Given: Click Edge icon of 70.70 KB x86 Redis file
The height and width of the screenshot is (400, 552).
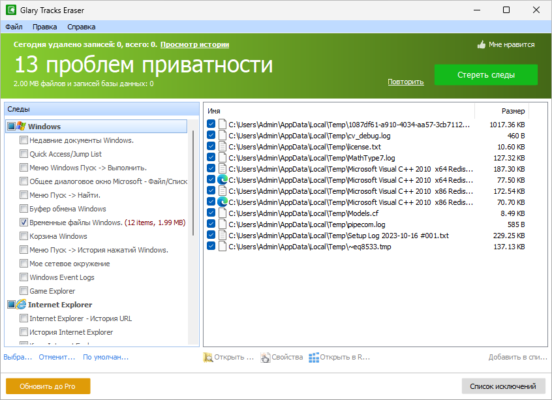Looking at the screenshot, I should [222, 202].
